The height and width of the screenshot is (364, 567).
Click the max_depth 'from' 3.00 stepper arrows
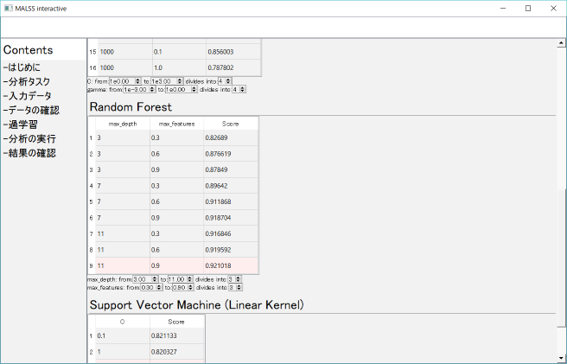(x=155, y=279)
